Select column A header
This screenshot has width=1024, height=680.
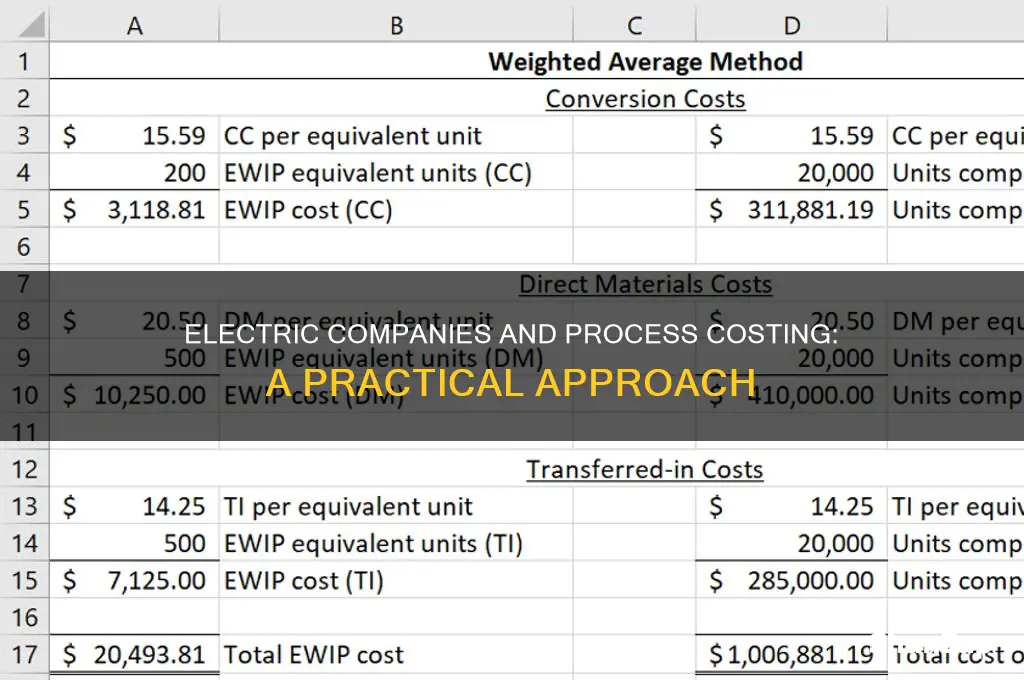(x=134, y=25)
